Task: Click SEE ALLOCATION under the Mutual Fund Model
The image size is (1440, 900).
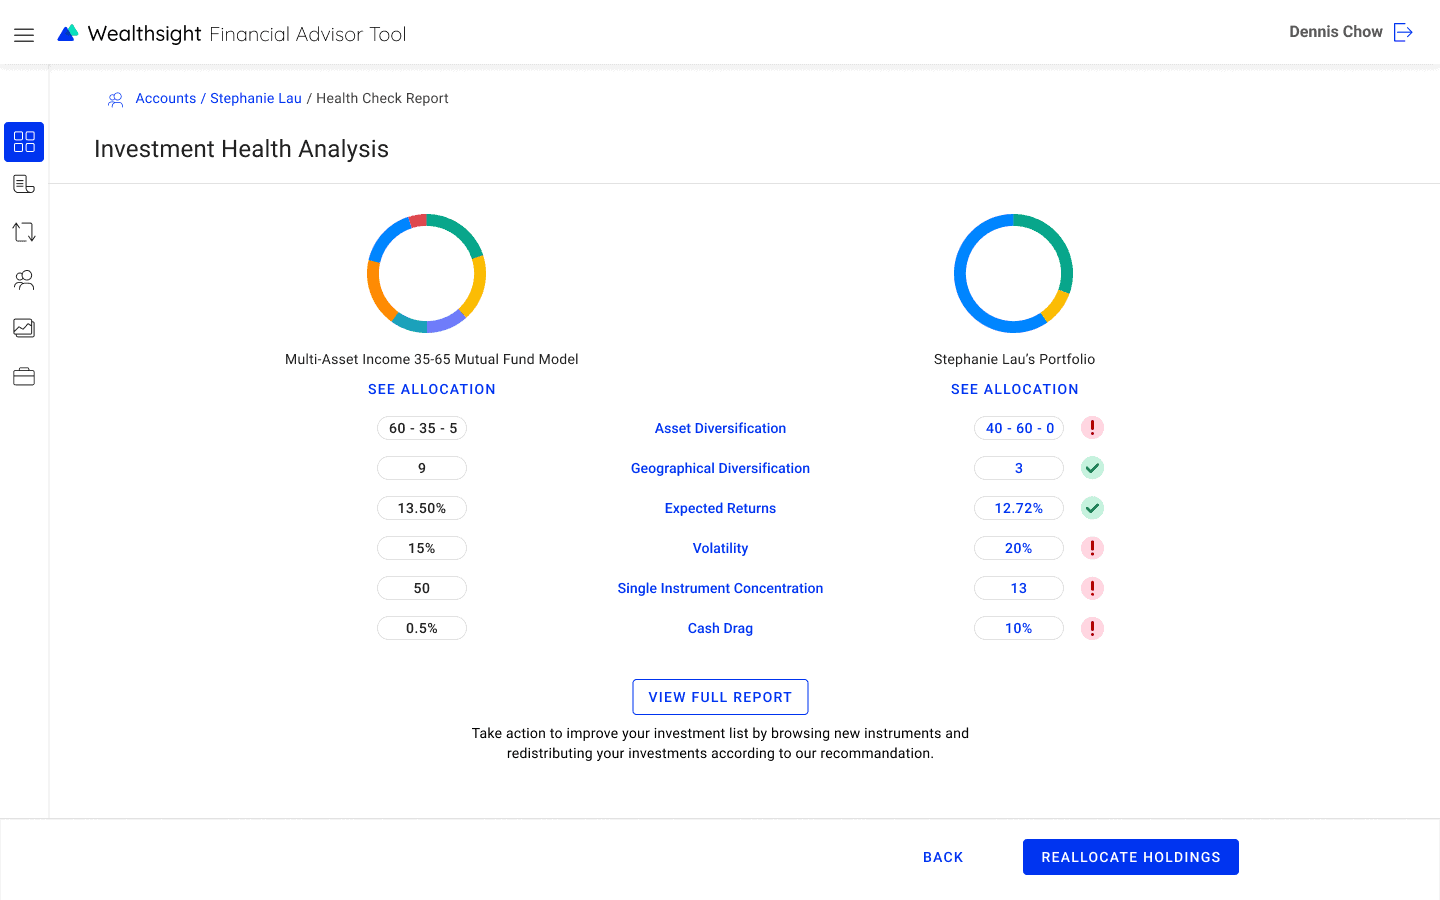Action: 431,389
